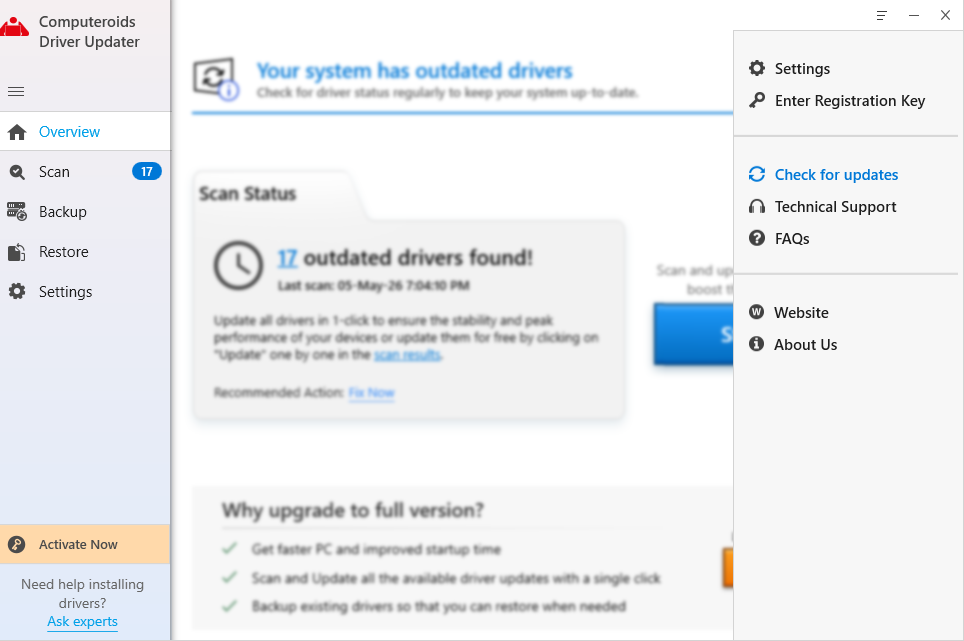The height and width of the screenshot is (641, 964).
Task: Click 'Need help installing drivers?' text
Action: point(82,594)
